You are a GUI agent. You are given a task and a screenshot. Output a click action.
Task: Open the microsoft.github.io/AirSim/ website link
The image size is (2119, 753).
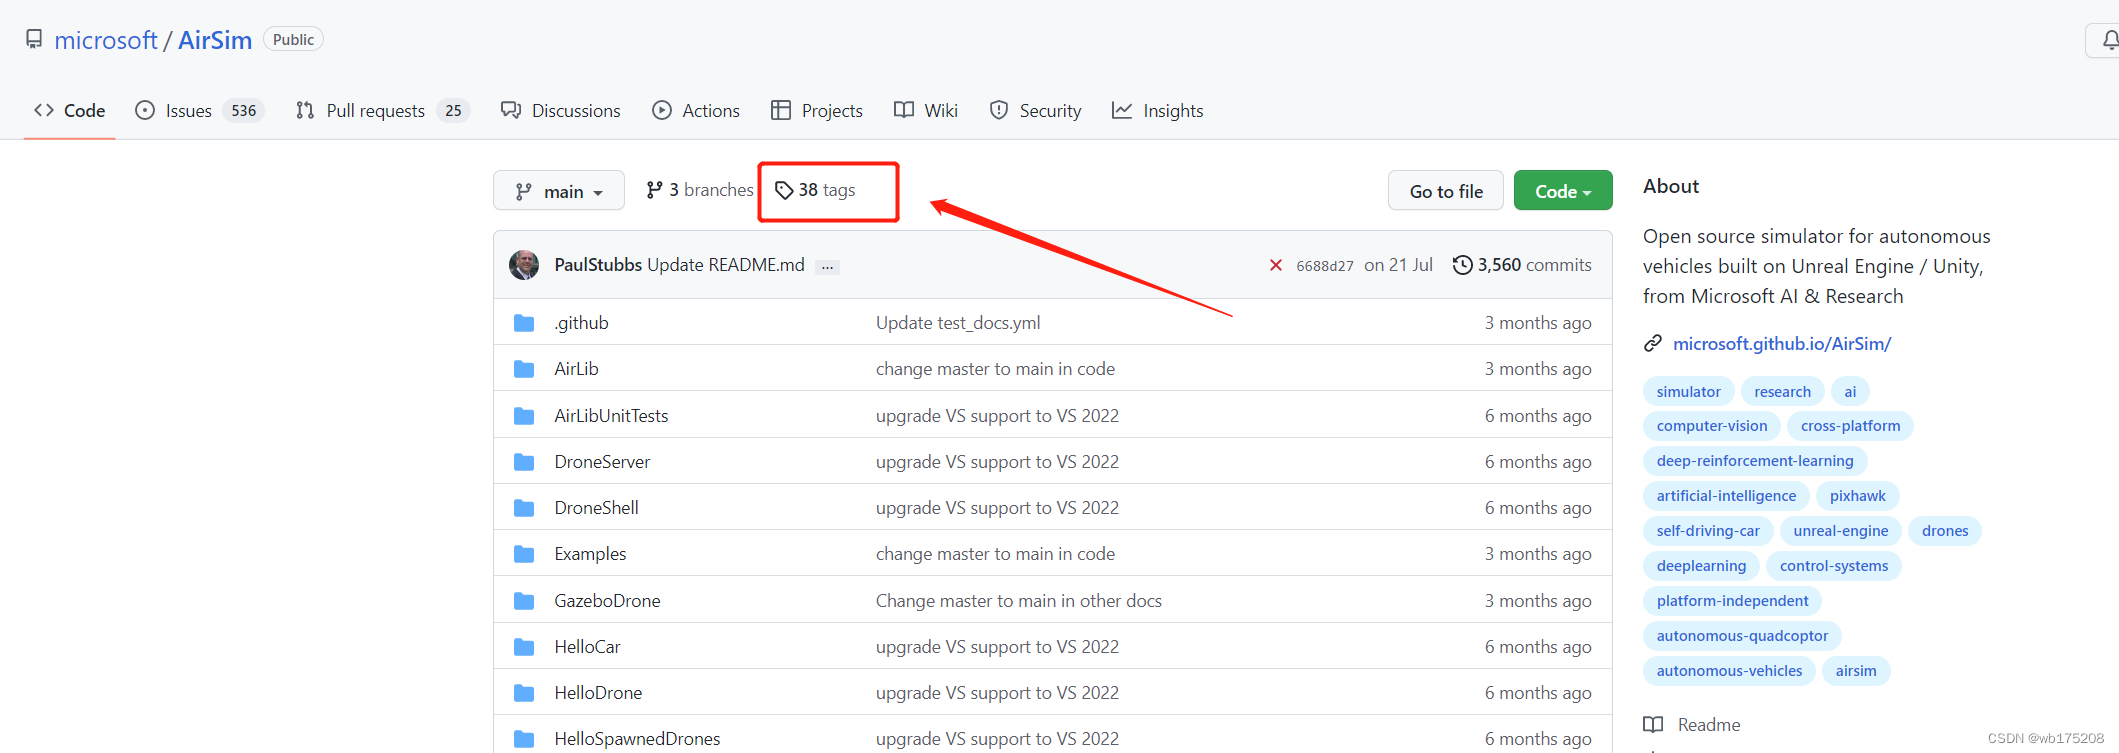[1782, 344]
